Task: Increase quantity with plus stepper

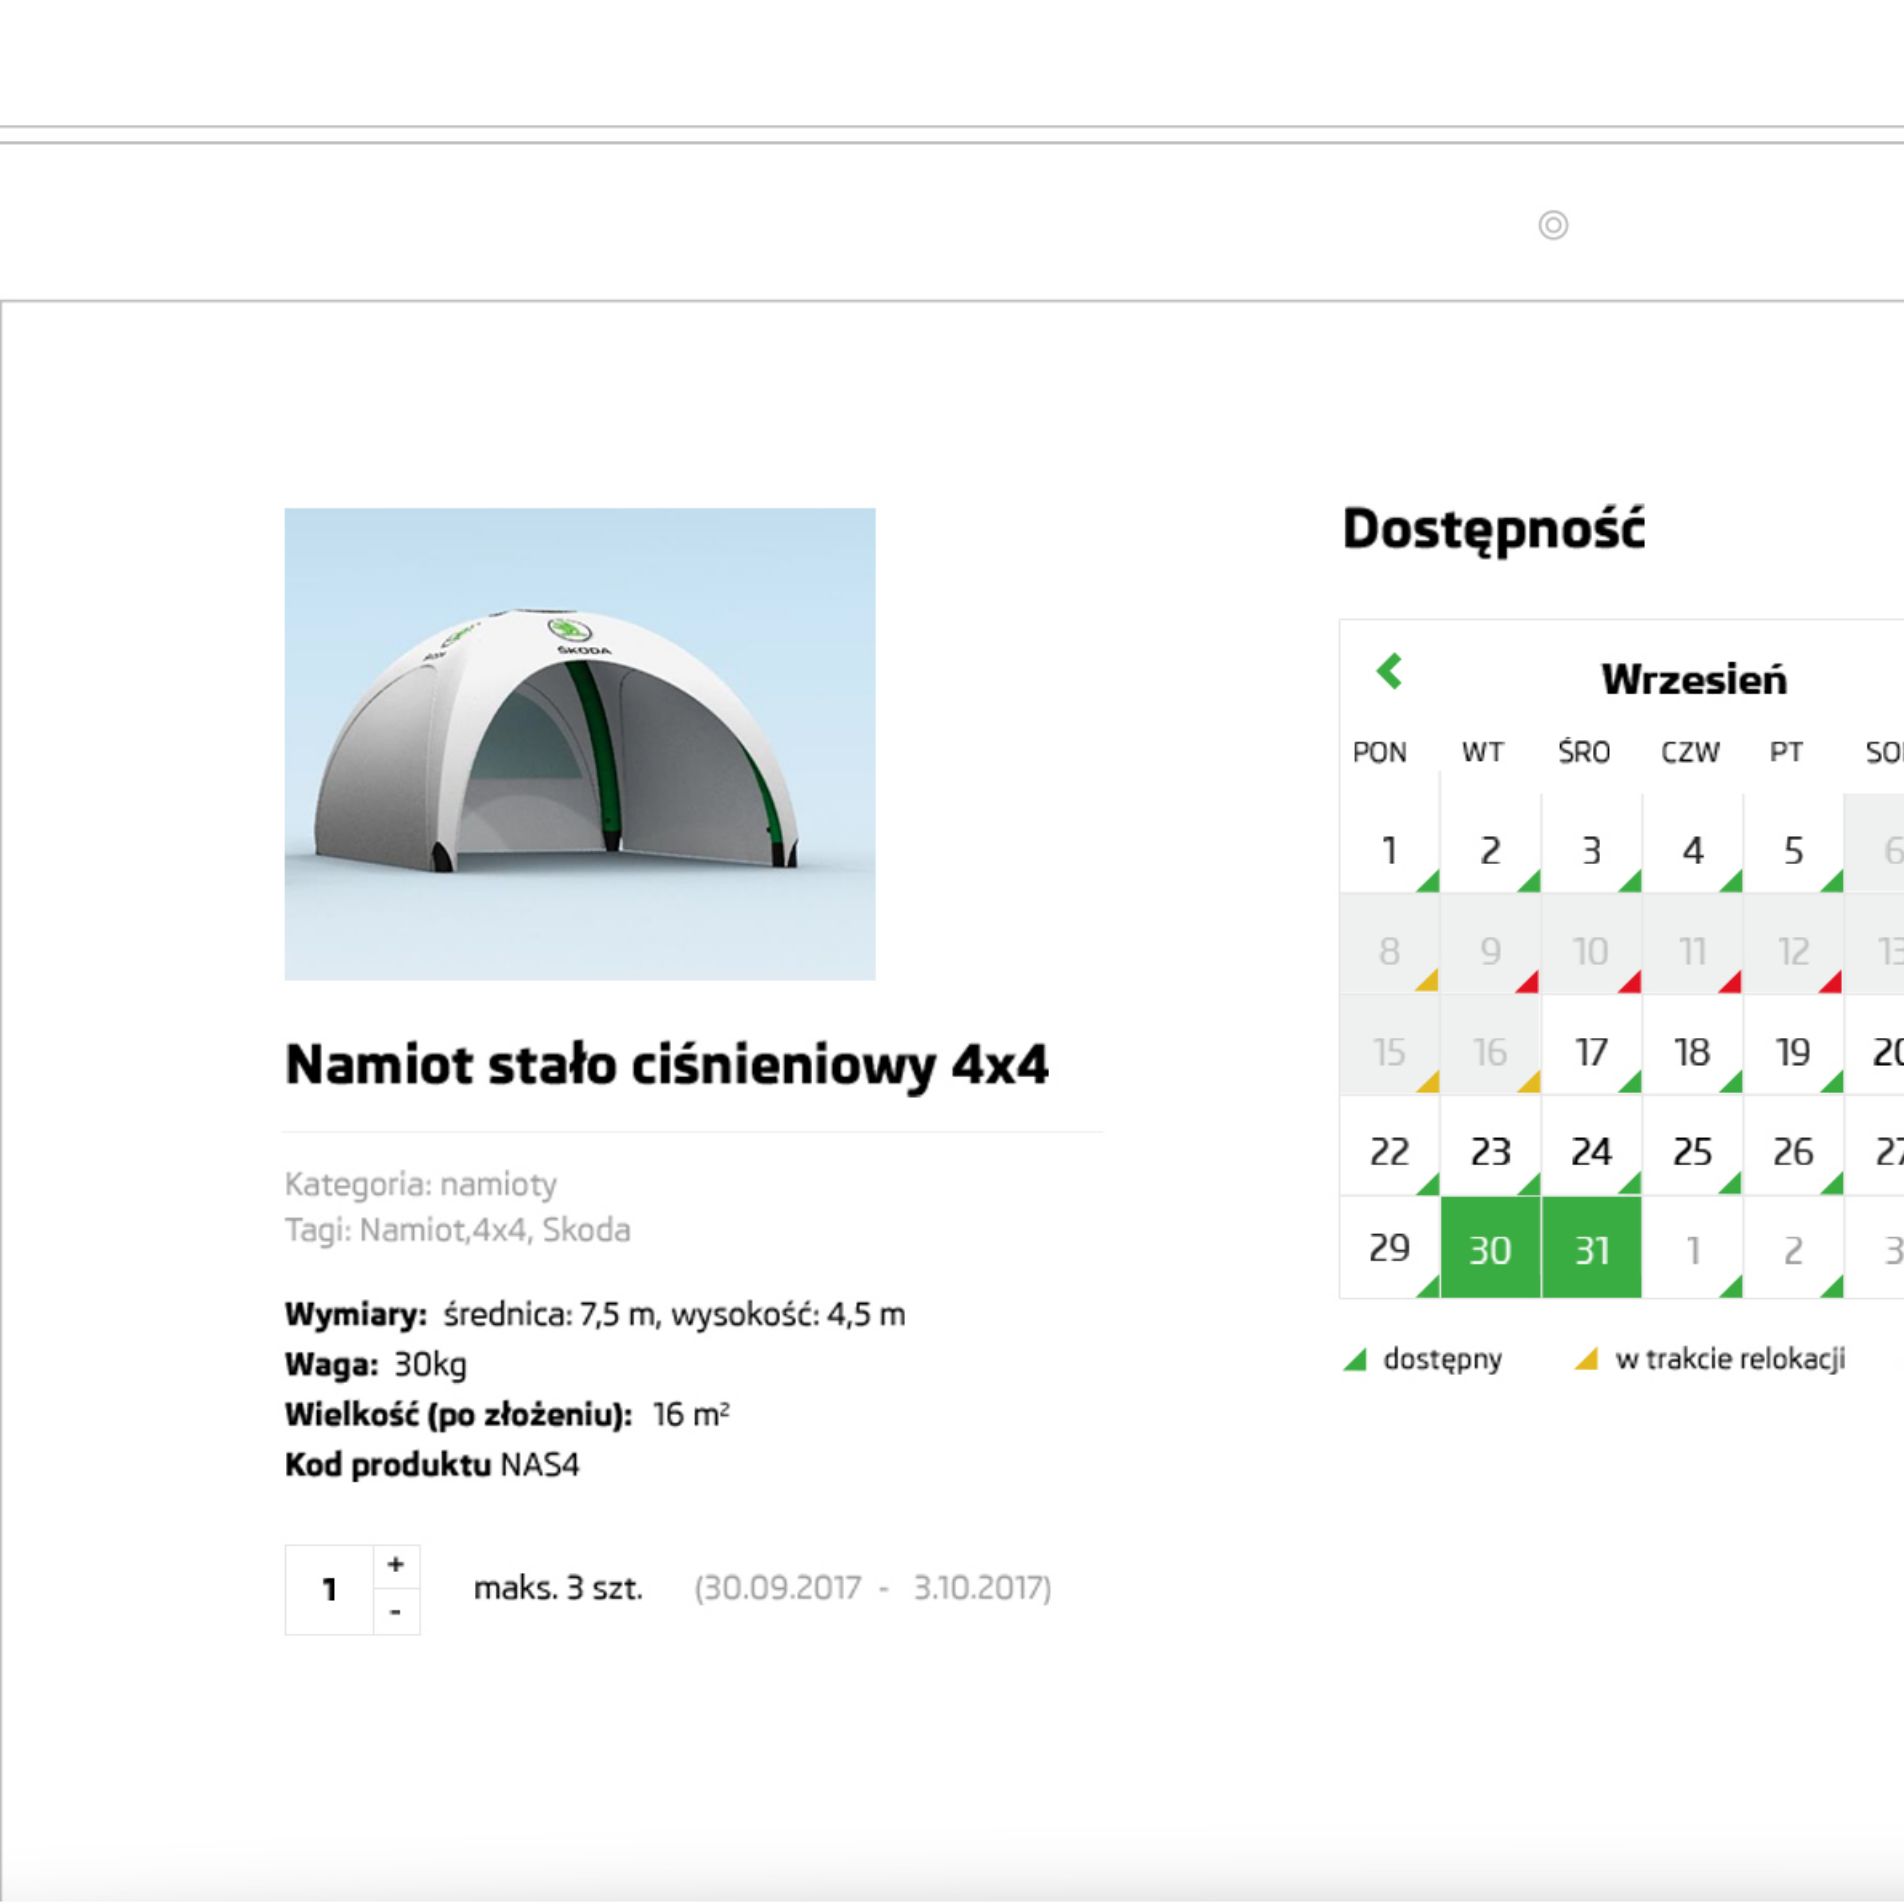Action: pyautogui.click(x=396, y=1565)
